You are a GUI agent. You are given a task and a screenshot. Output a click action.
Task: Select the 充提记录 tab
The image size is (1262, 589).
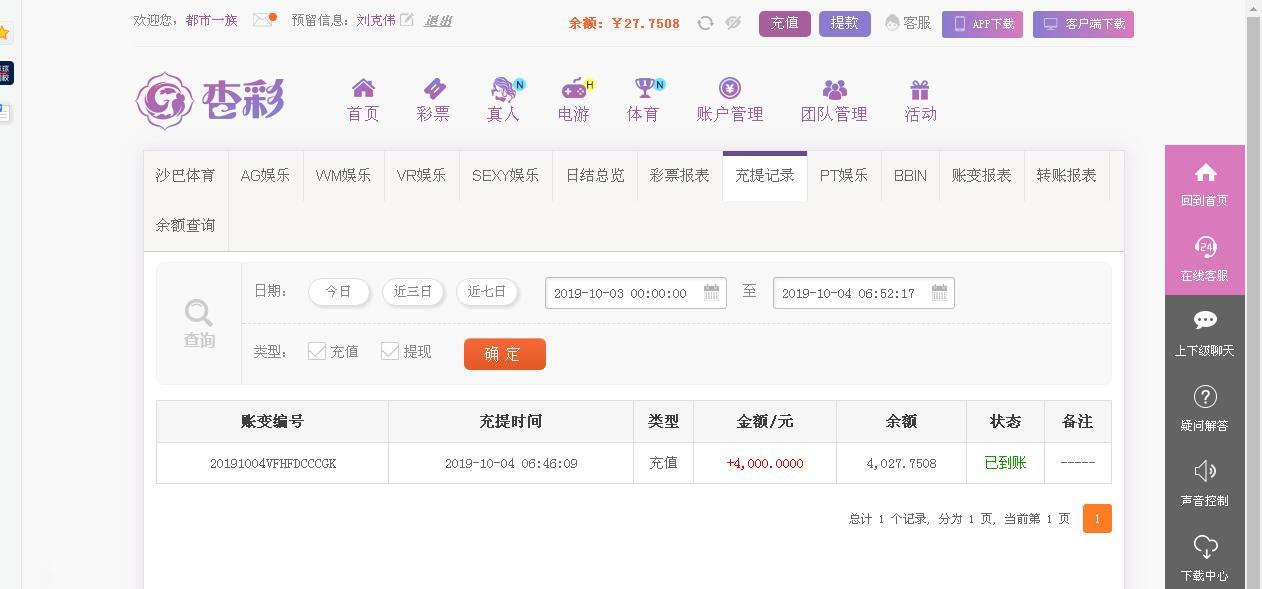765,175
